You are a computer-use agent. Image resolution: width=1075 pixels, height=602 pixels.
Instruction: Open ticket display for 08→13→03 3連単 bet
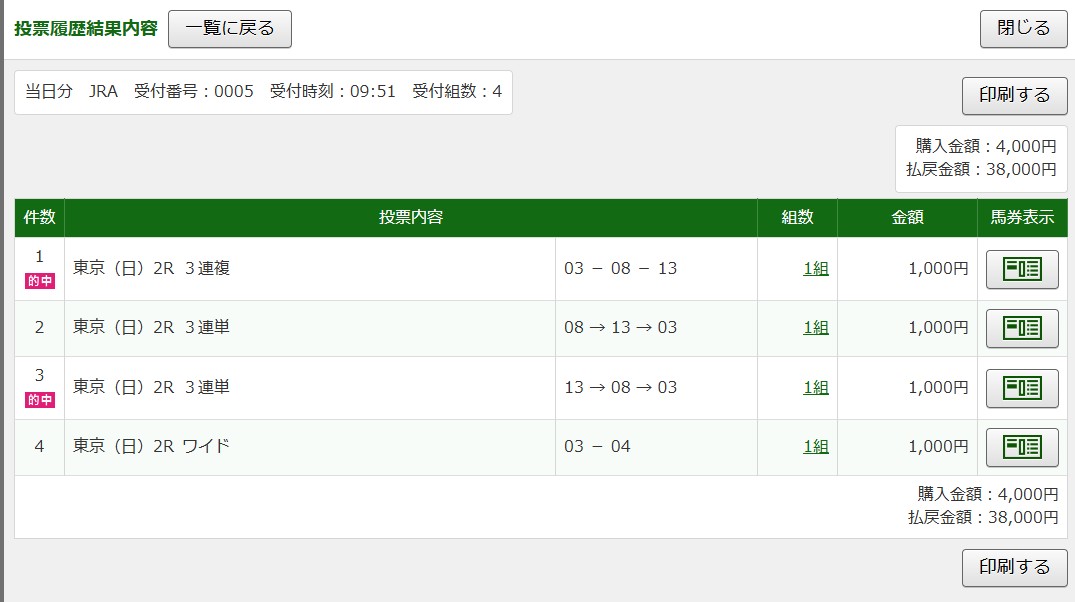click(1022, 328)
